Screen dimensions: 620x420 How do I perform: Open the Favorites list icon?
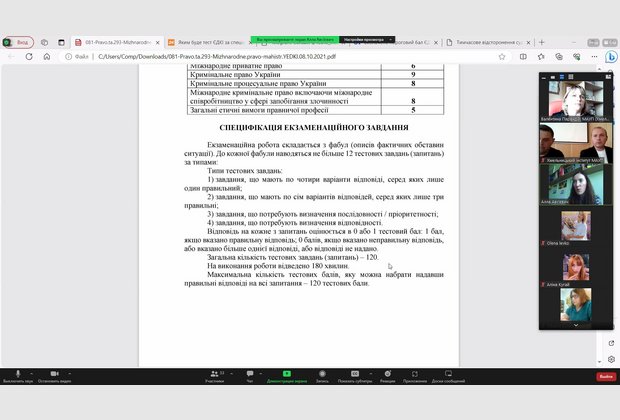click(x=541, y=57)
